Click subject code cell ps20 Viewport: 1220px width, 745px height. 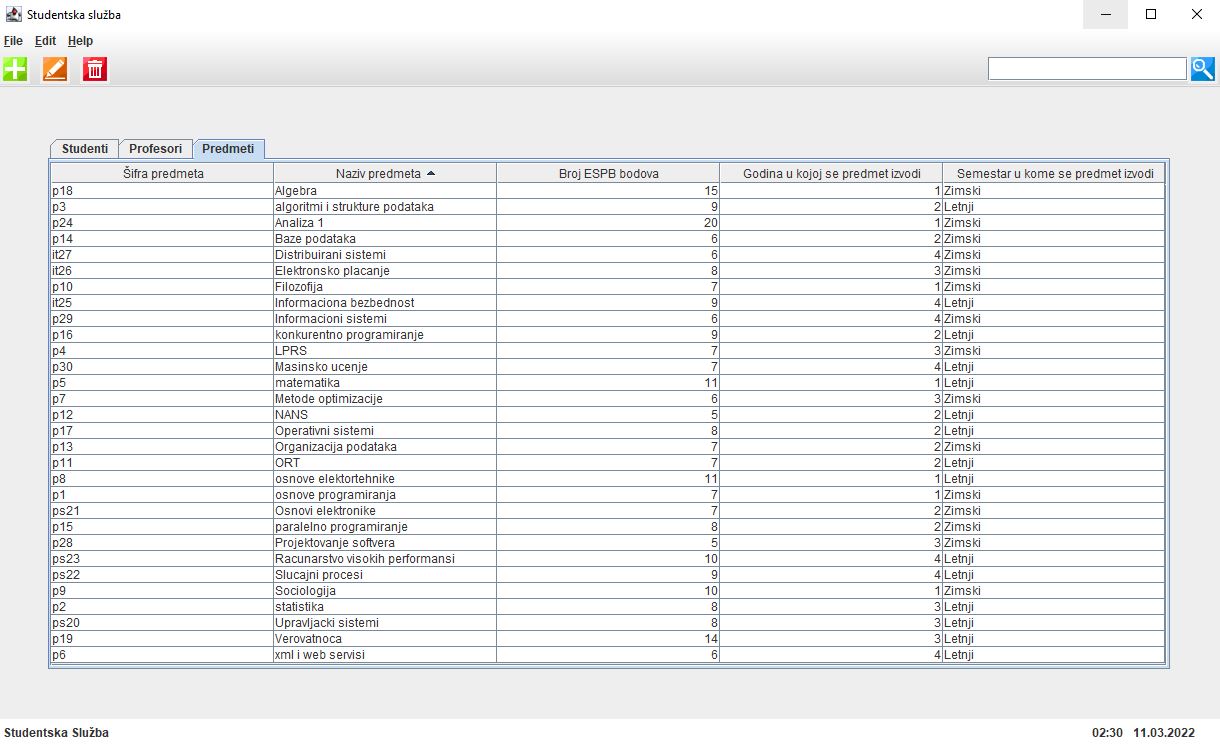click(162, 623)
